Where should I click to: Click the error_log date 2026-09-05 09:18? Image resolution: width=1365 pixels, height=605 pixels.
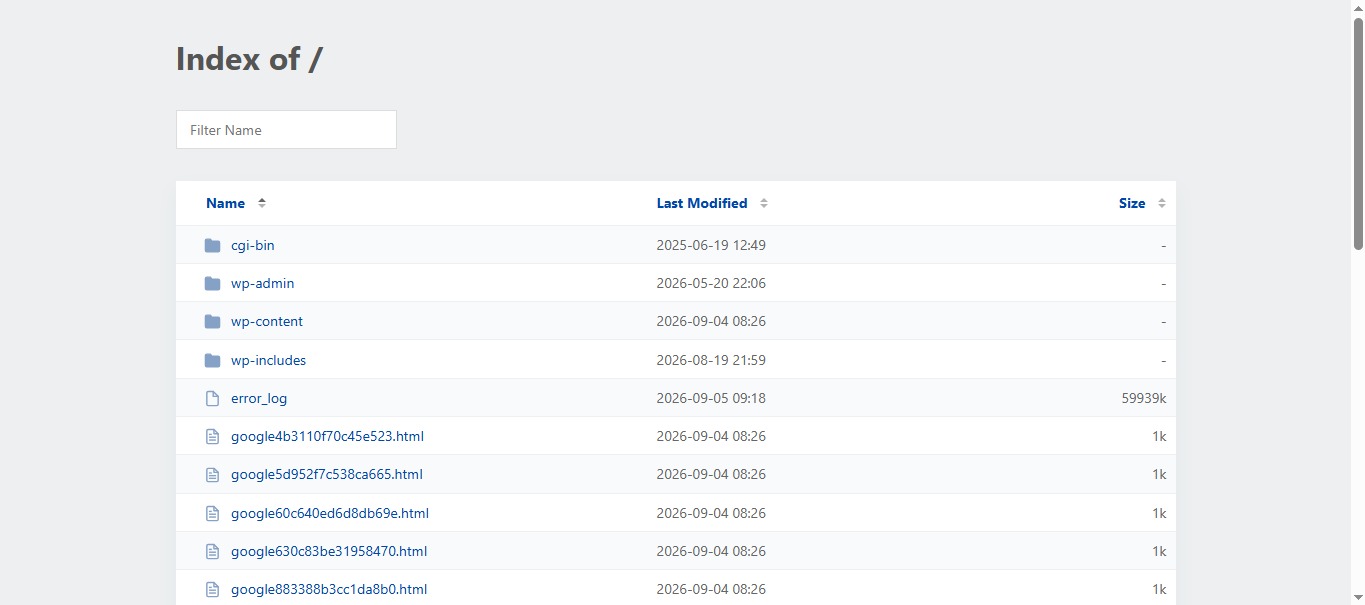(x=711, y=398)
